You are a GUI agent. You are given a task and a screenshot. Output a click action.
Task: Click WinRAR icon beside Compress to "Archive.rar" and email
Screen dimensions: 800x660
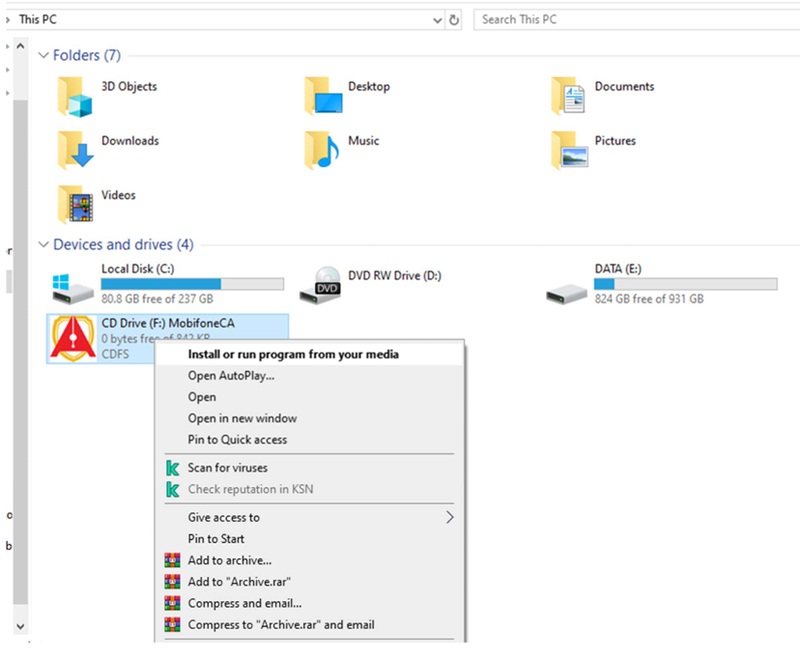pyautogui.click(x=172, y=624)
